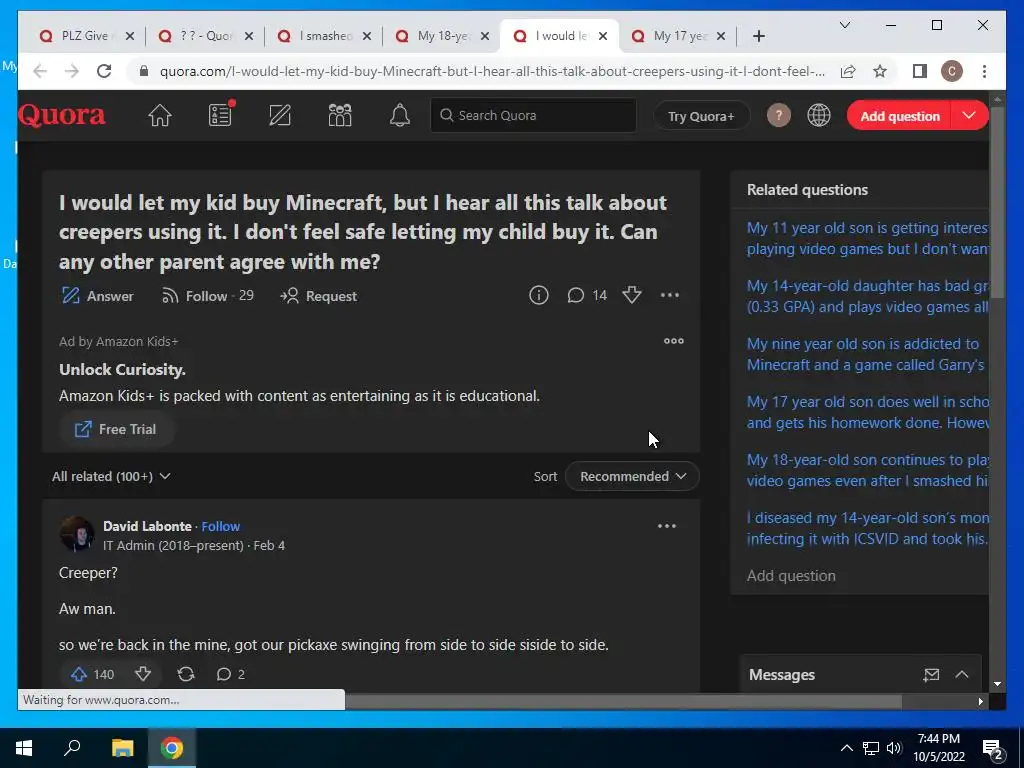Viewport: 1024px width, 768px height.
Task: Switch to the ? ? - Quora tab
Action: (x=205, y=36)
